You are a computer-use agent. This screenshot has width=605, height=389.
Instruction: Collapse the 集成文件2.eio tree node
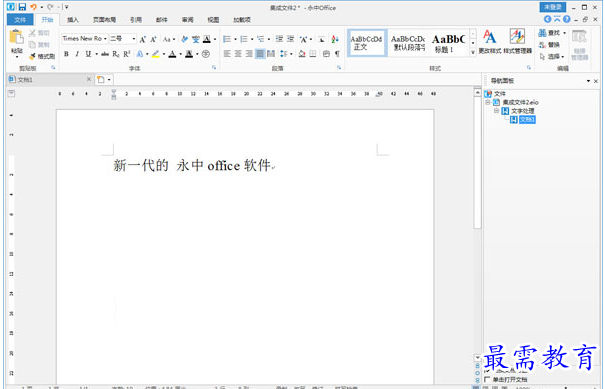click(x=488, y=102)
